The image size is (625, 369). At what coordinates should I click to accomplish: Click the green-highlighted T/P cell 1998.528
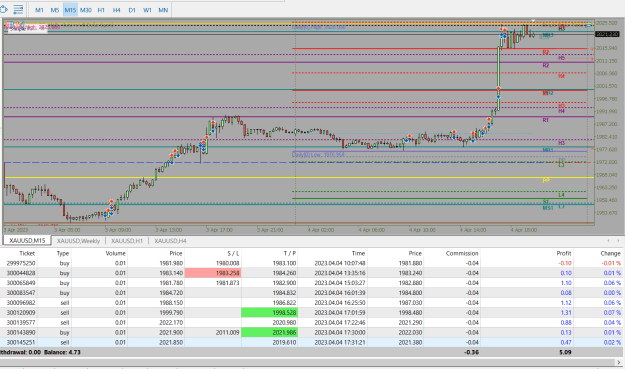(x=269, y=313)
